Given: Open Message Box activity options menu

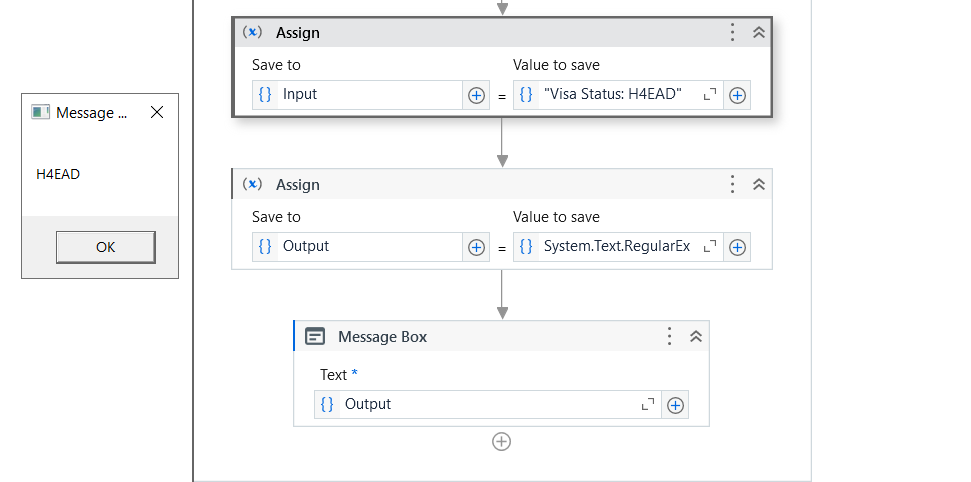Looking at the screenshot, I should point(670,336).
